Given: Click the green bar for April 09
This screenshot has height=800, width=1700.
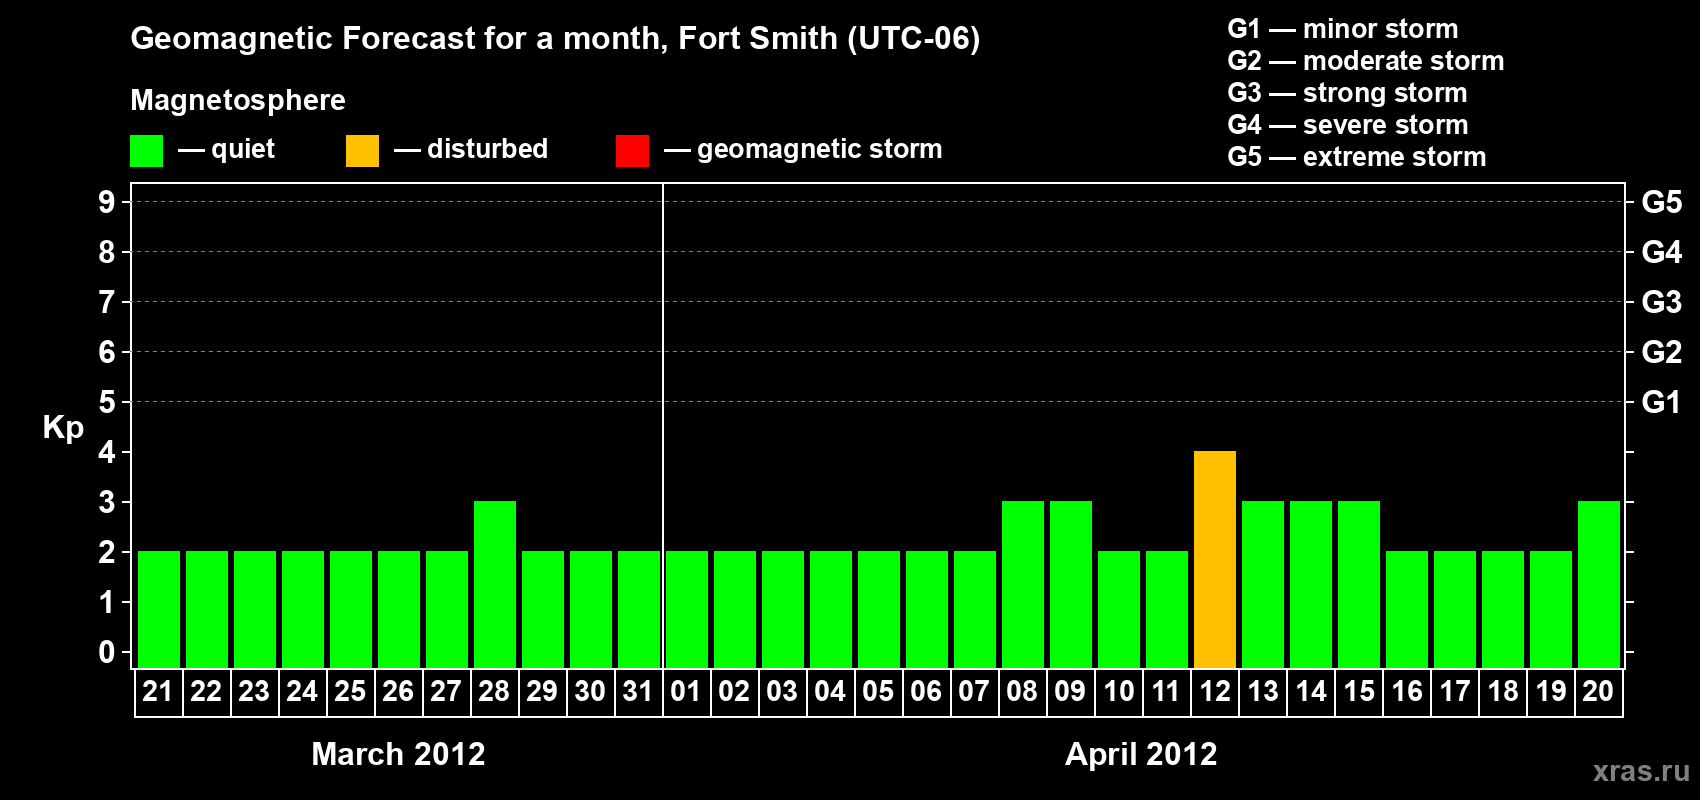Looking at the screenshot, I should coord(1071,584).
